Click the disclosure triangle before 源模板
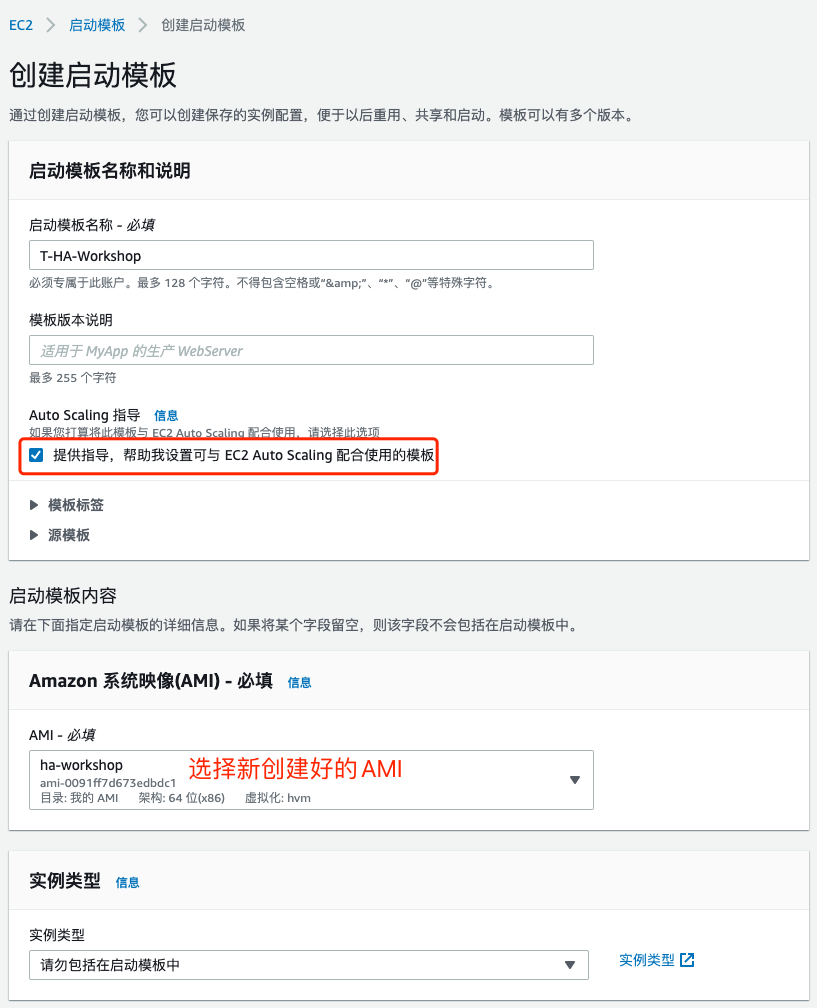Screen dimensions: 817x1008 tap(36, 534)
